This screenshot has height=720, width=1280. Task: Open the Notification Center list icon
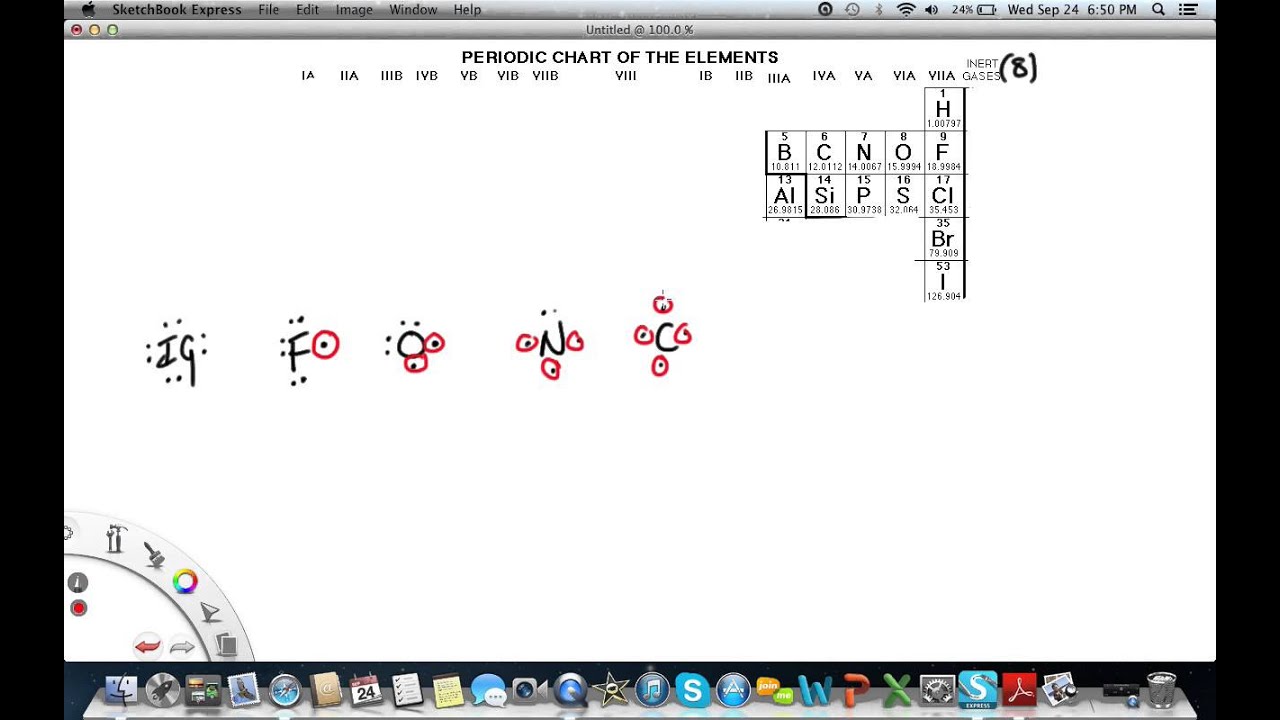point(1190,9)
